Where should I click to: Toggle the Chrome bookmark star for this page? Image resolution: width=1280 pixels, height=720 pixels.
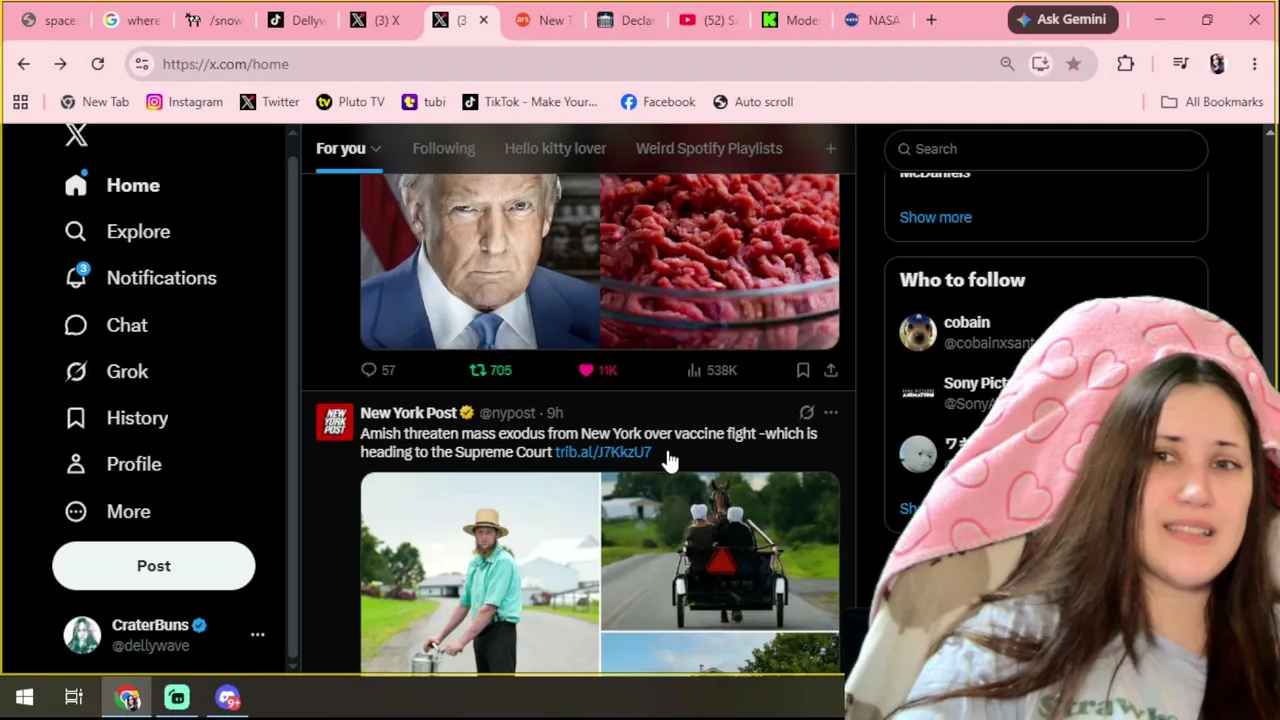pos(1073,64)
